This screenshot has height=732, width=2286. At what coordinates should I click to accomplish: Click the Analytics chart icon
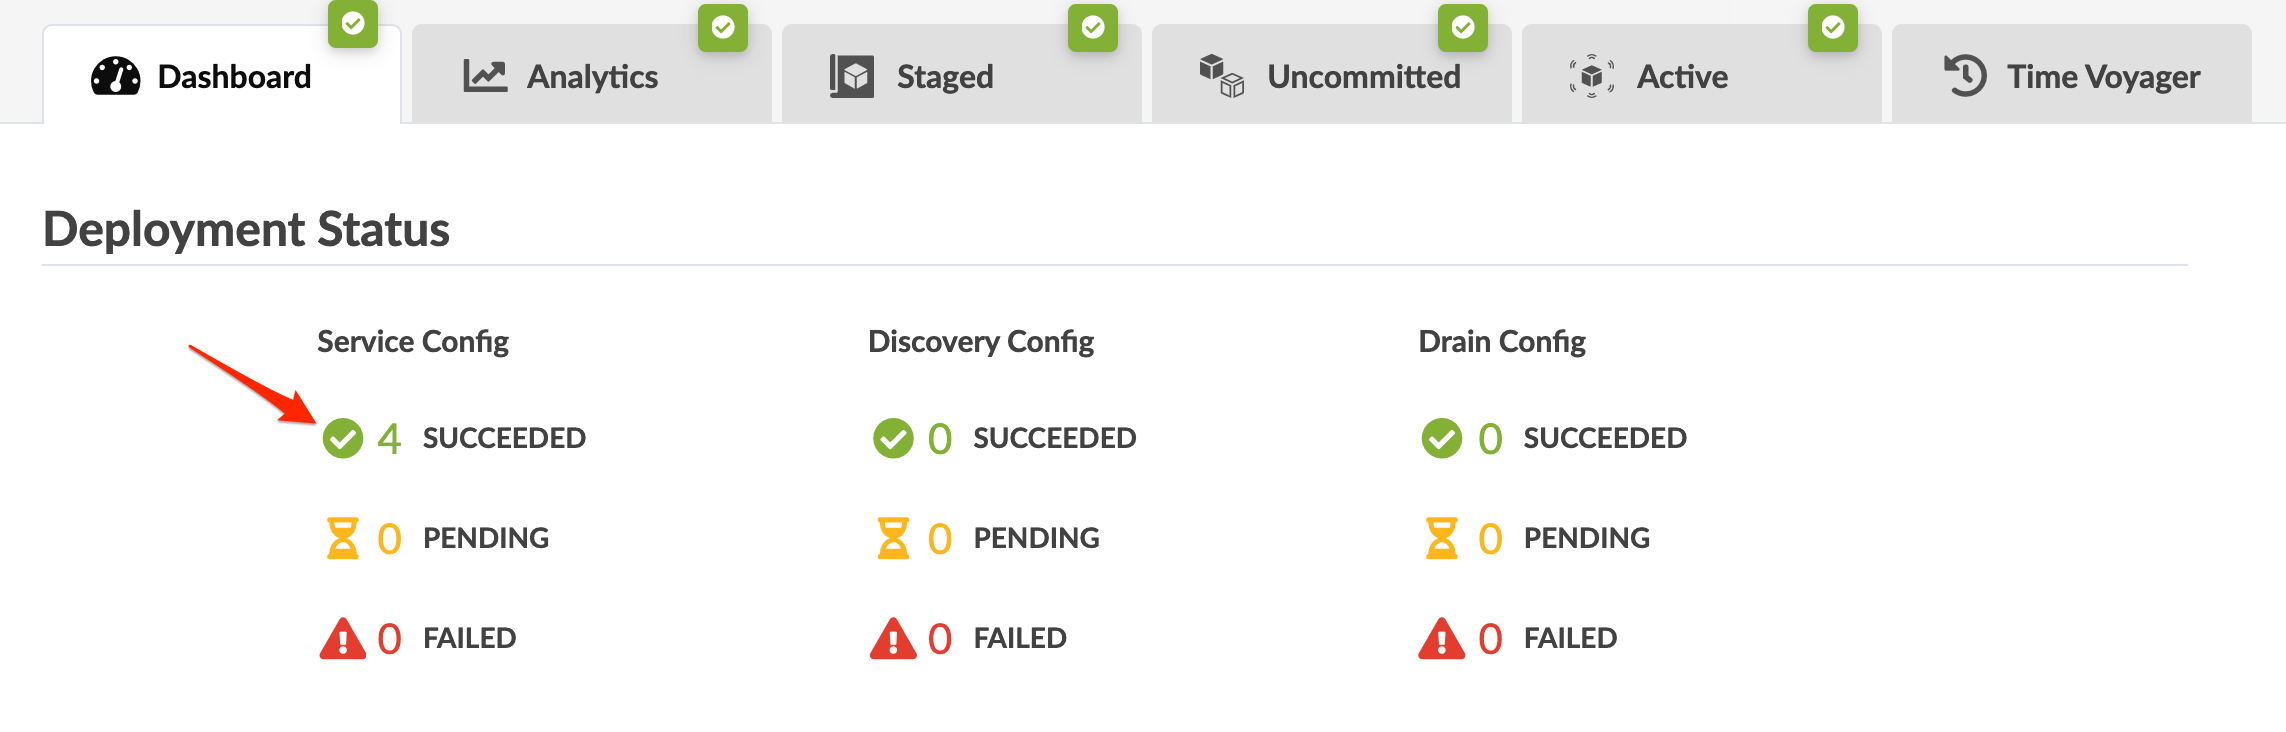[485, 76]
